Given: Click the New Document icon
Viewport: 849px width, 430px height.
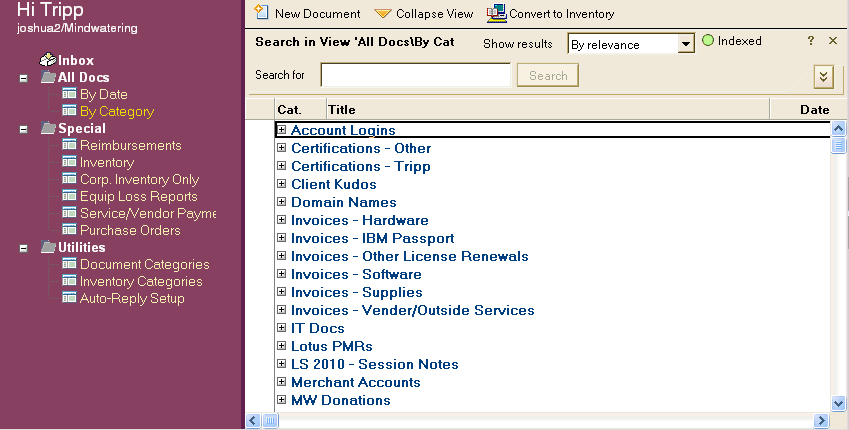Looking at the screenshot, I should click(x=261, y=13).
